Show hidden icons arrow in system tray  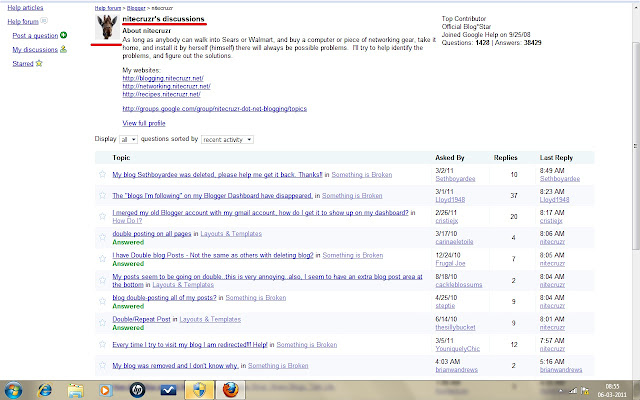click(x=560, y=391)
